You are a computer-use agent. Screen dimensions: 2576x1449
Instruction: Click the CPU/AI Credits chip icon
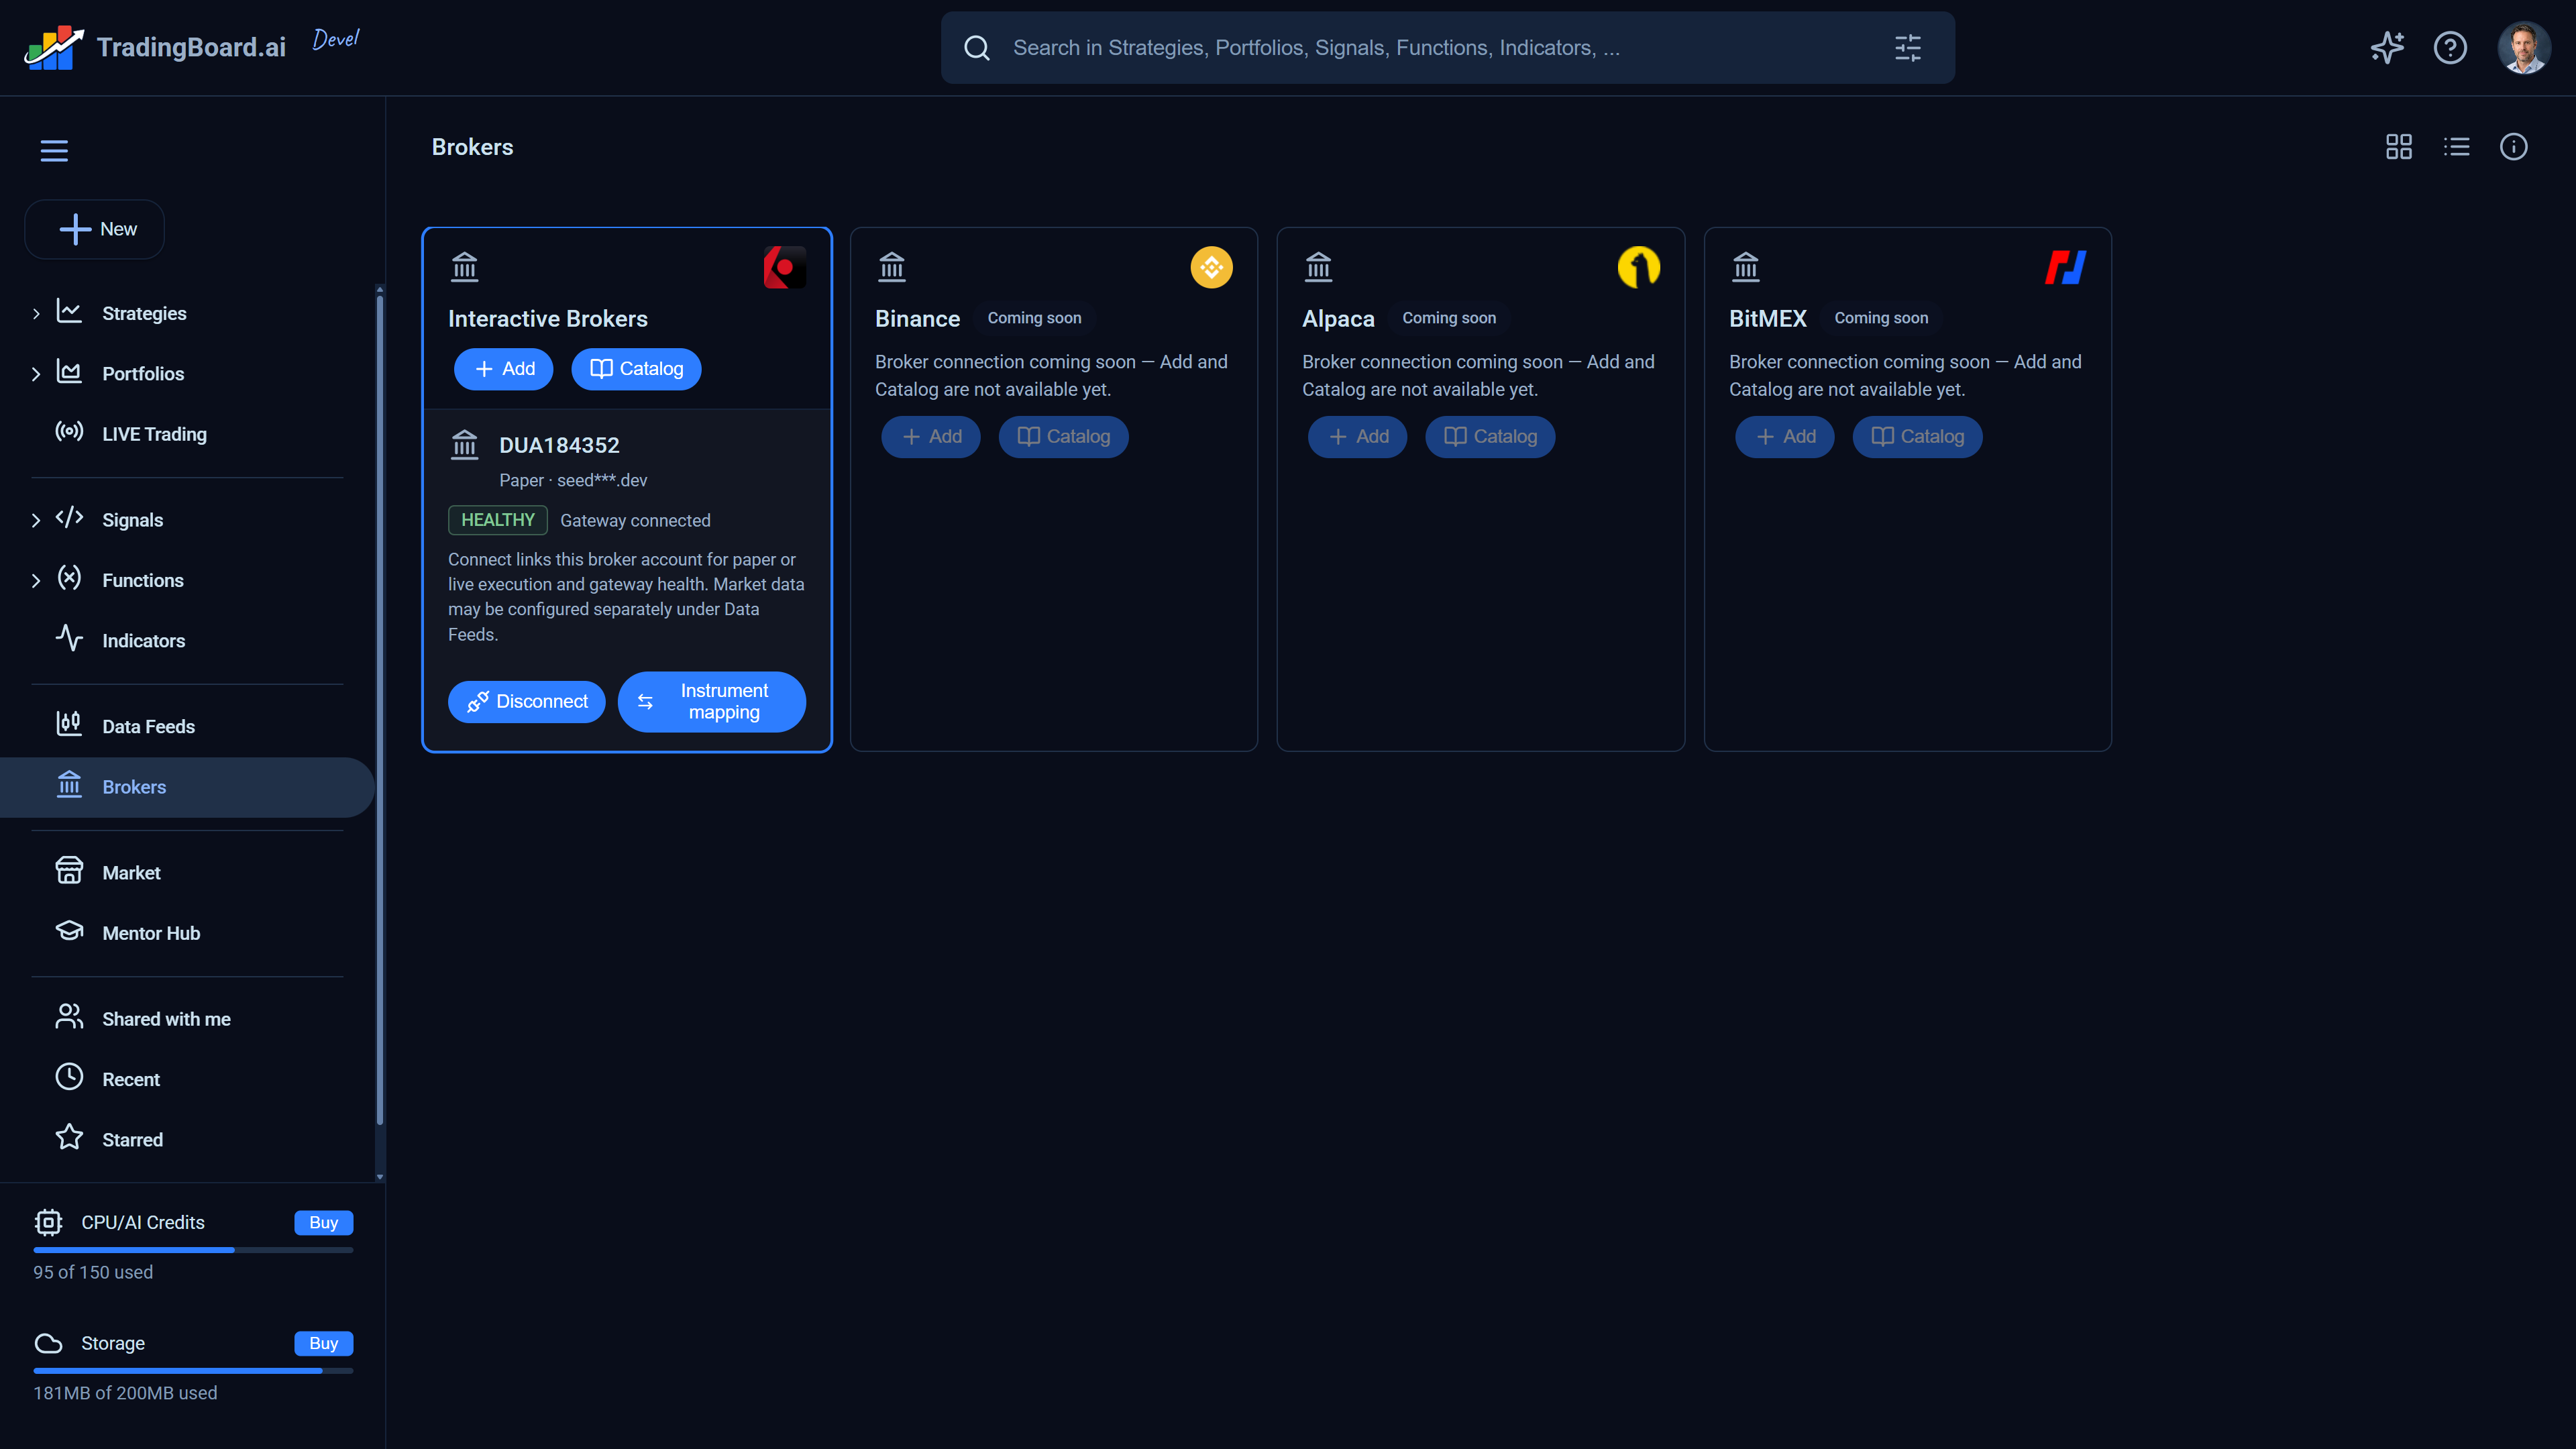coord(48,1223)
